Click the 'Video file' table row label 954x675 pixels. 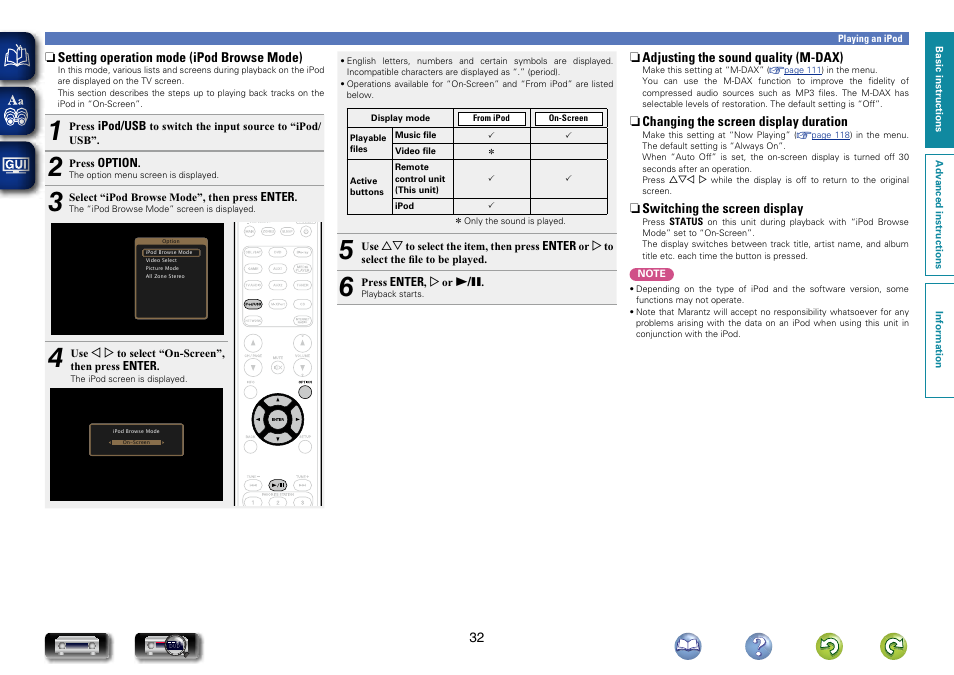pos(416,151)
